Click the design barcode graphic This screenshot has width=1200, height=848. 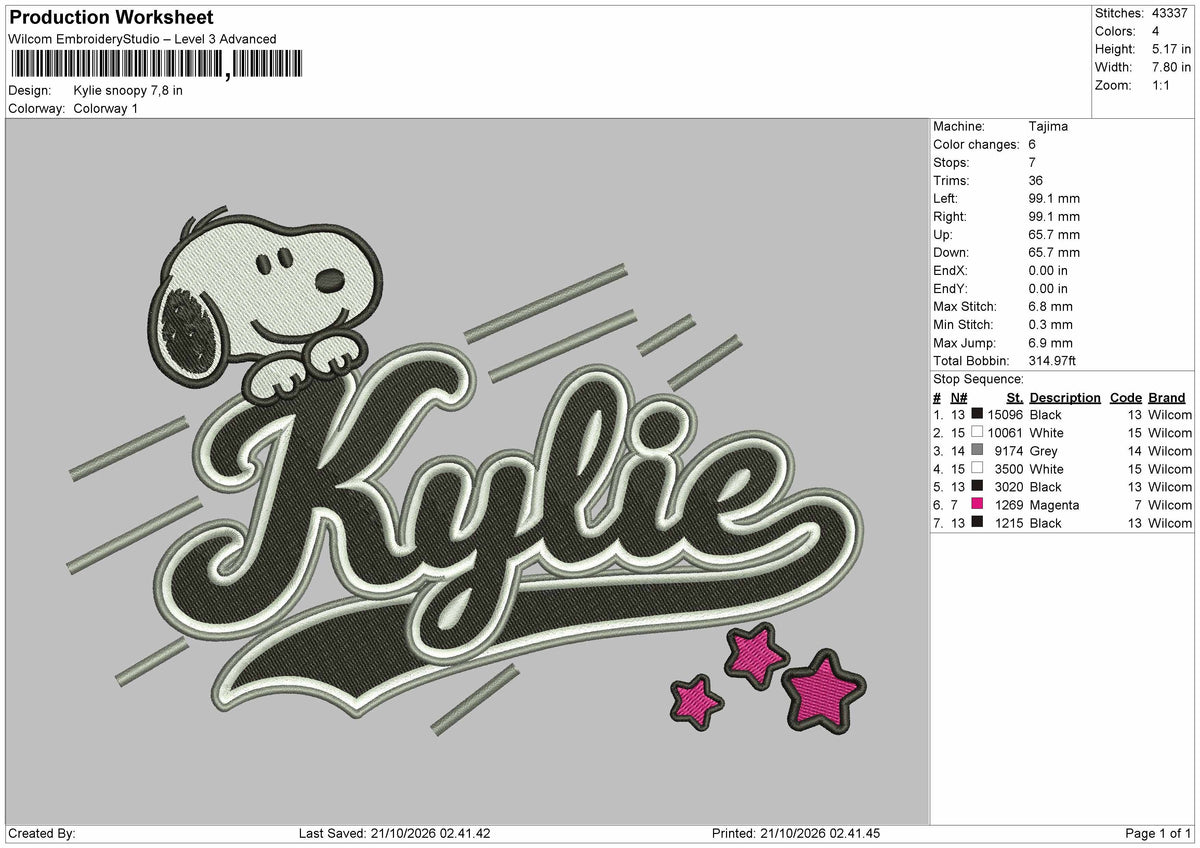155,65
